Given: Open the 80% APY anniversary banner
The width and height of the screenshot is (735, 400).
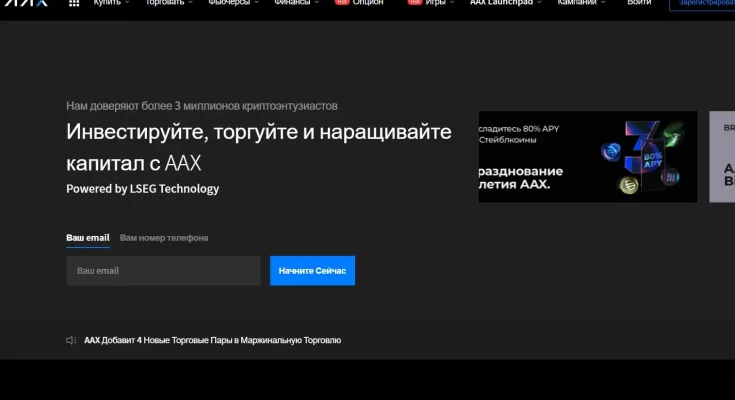Looking at the screenshot, I should pyautogui.click(x=588, y=157).
